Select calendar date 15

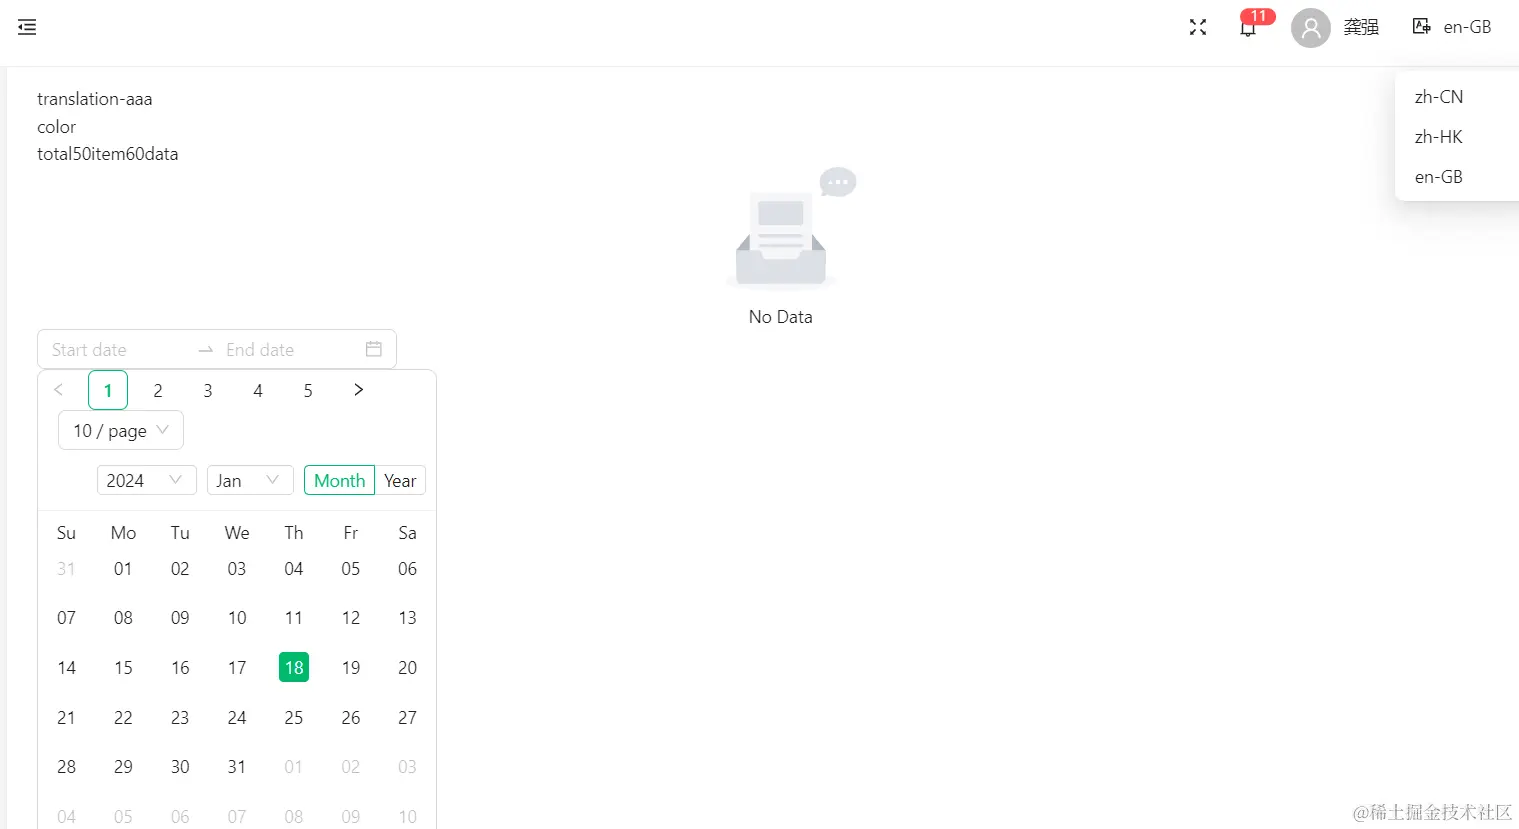tap(123, 667)
